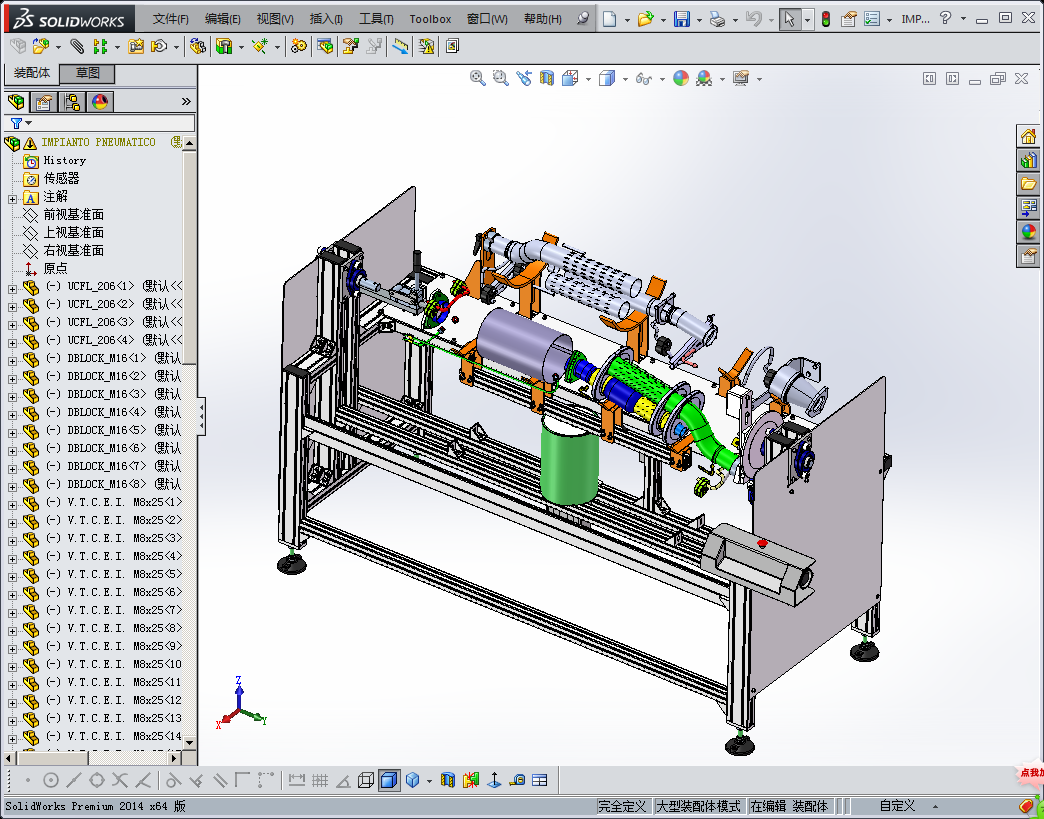Open the filter dropdown in tree
The height and width of the screenshot is (819, 1044).
28,123
